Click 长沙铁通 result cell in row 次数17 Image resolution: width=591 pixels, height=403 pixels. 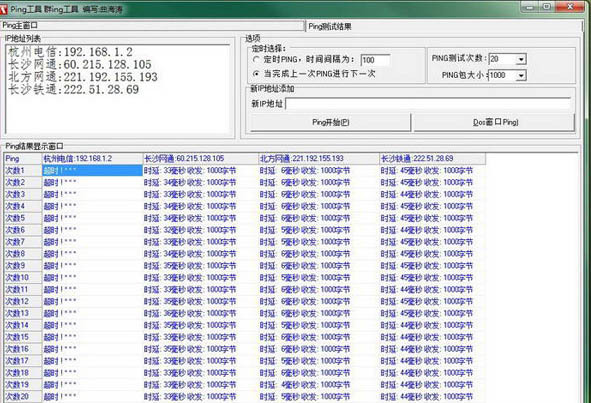[x=432, y=361]
